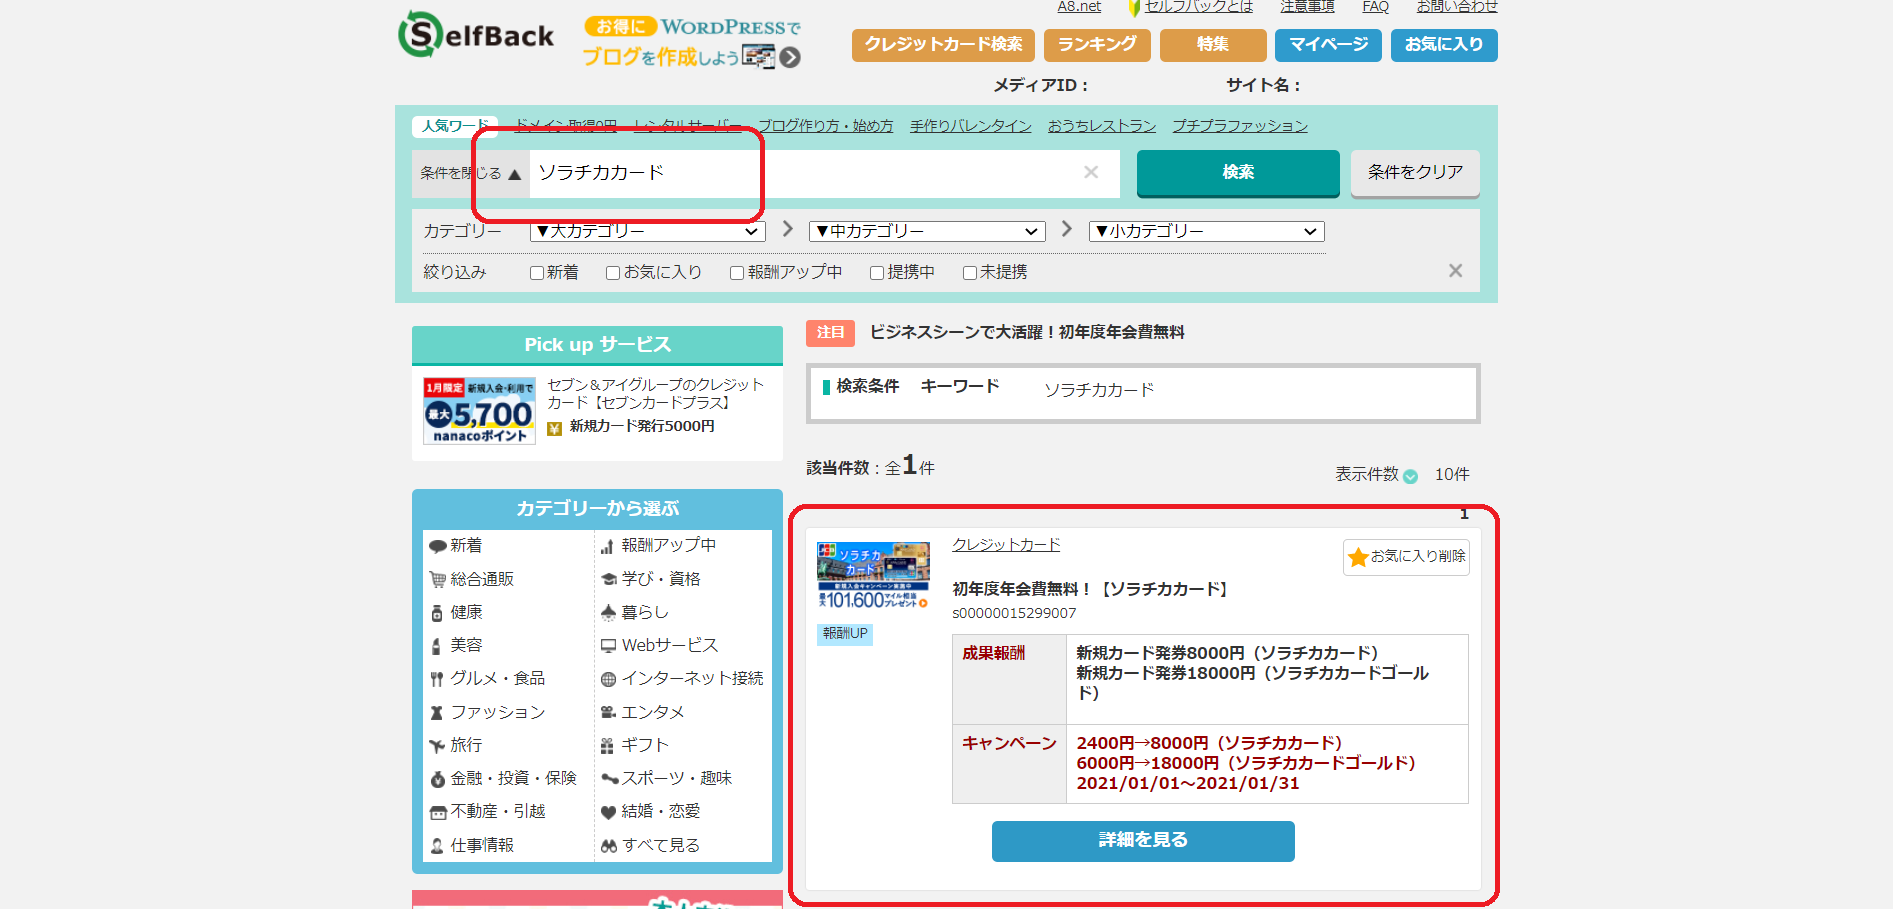Select the 旅行 airplane icon
This screenshot has height=909, width=1893.
pyautogui.click(x=437, y=746)
